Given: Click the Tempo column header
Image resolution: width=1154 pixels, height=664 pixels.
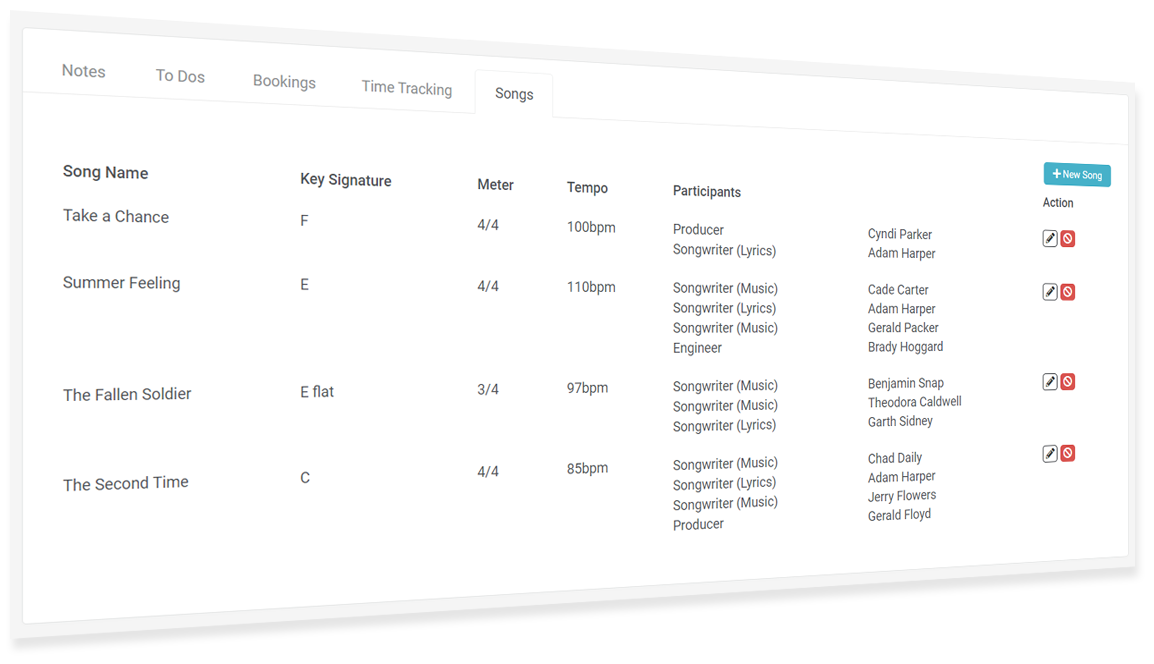Looking at the screenshot, I should pyautogui.click(x=587, y=188).
